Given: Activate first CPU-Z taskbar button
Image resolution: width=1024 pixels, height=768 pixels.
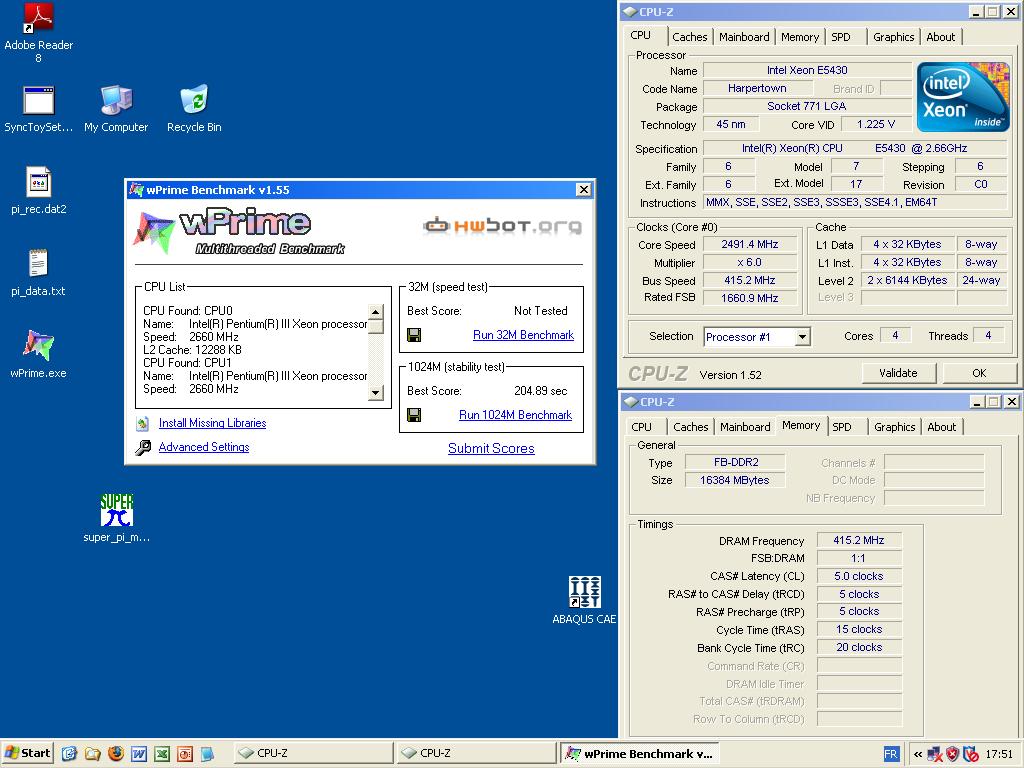Looking at the screenshot, I should click(x=313, y=754).
